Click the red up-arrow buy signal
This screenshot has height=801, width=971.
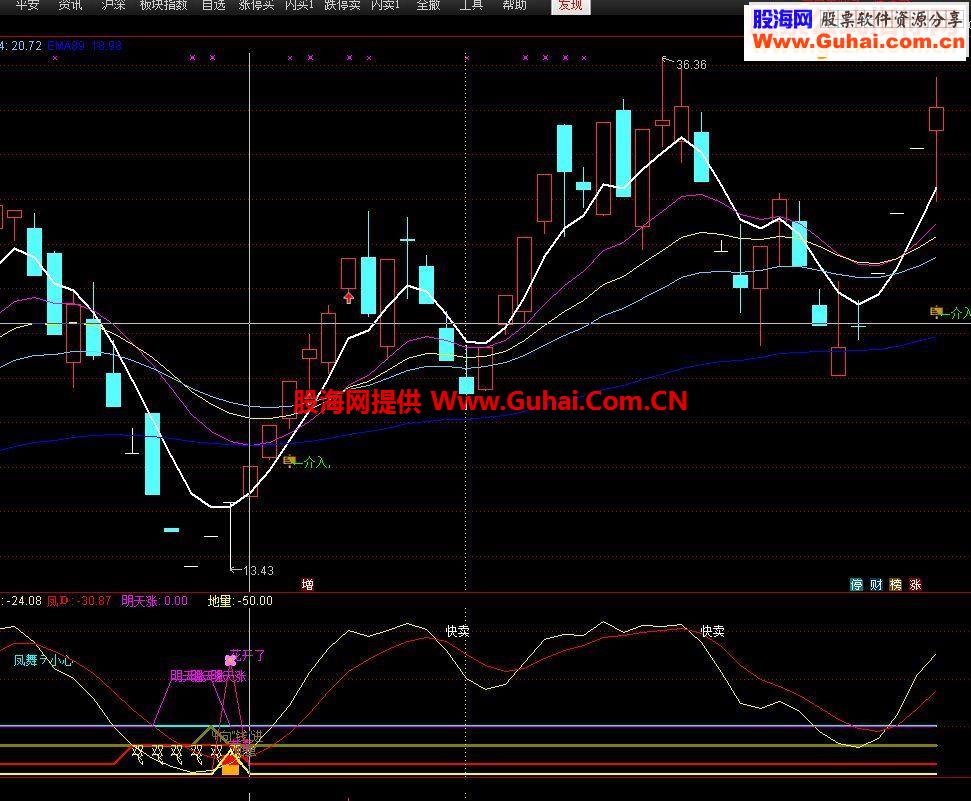[x=349, y=298]
